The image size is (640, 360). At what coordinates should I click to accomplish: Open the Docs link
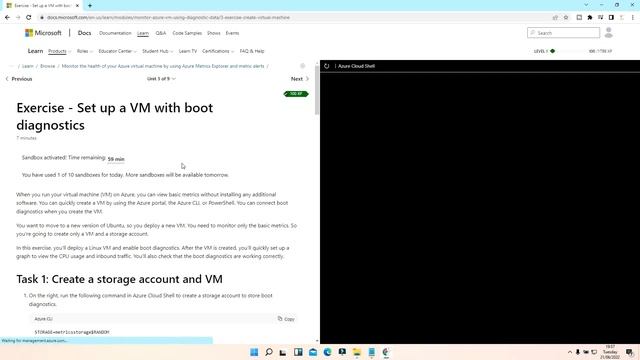click(x=84, y=33)
